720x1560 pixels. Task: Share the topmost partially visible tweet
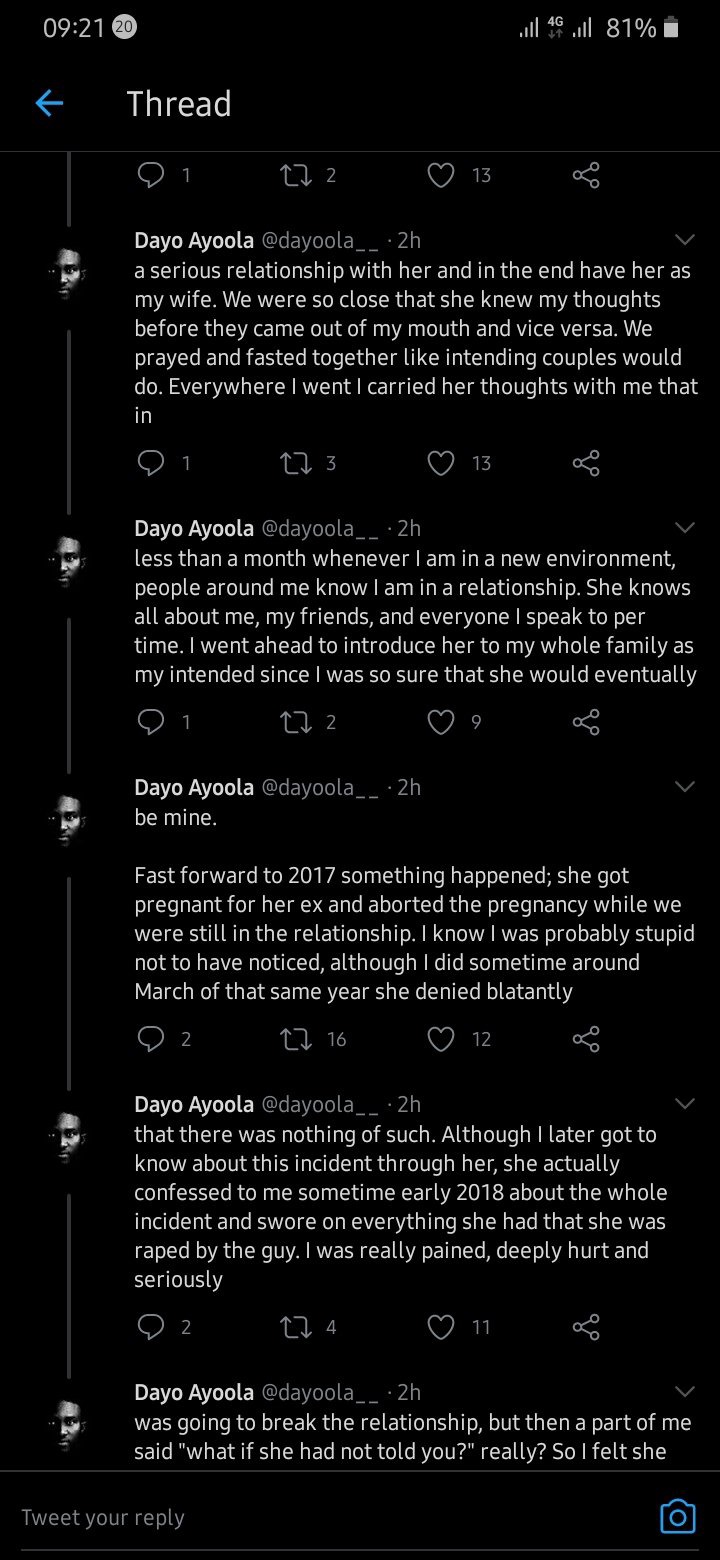586,175
